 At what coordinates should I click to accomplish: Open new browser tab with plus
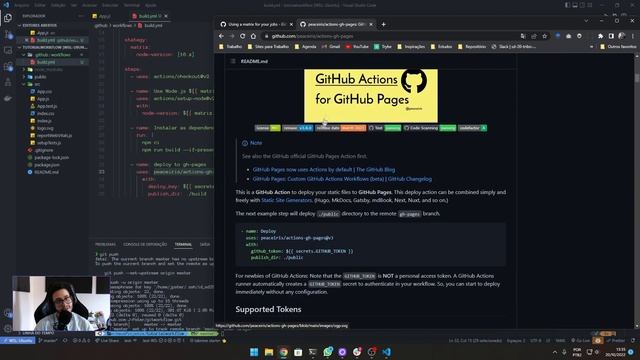pyautogui.click(x=383, y=24)
